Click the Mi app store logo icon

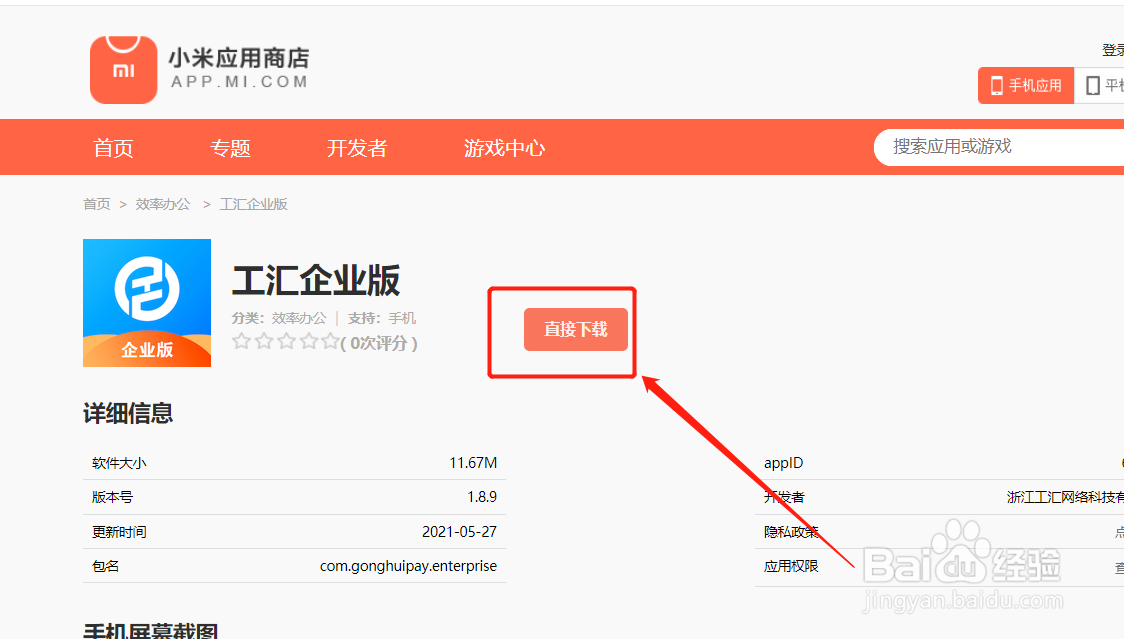click(124, 69)
